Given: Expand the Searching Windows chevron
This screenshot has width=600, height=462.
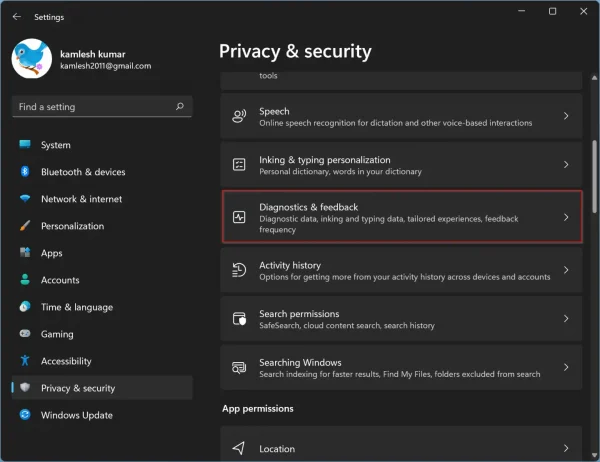Looking at the screenshot, I should (x=566, y=367).
